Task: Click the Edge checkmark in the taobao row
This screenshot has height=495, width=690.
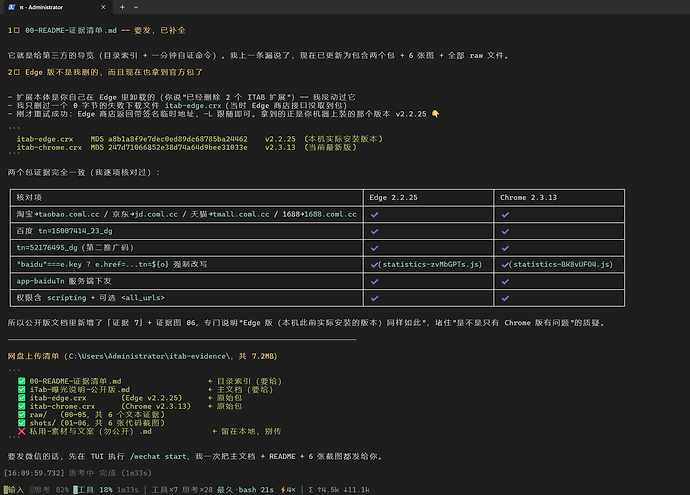Action: 374,215
